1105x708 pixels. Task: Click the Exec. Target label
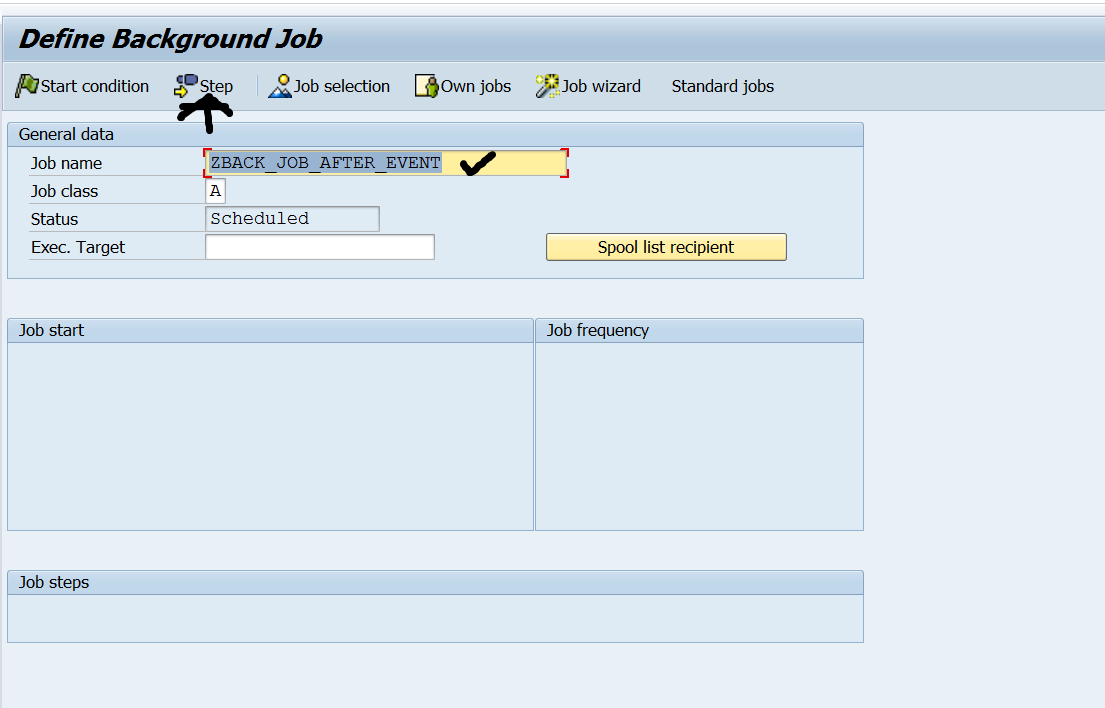point(78,248)
